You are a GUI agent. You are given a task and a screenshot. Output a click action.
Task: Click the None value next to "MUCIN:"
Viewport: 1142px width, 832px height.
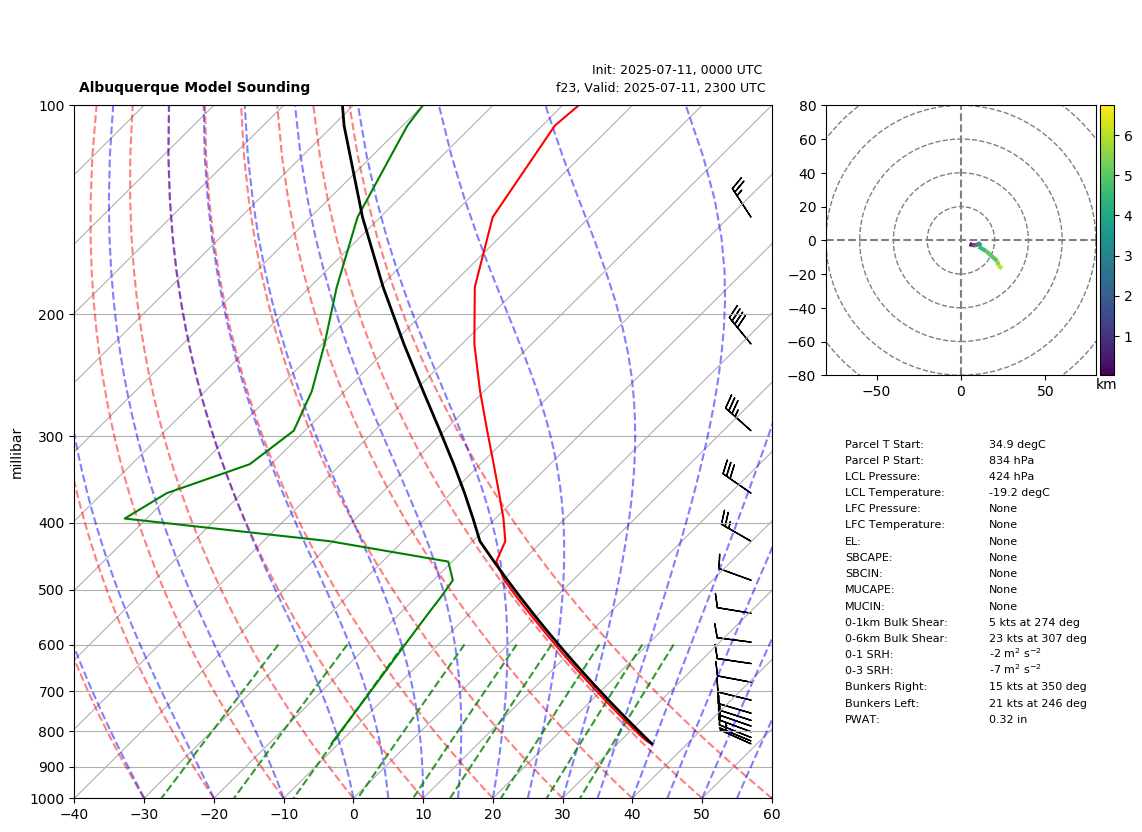[1003, 606]
